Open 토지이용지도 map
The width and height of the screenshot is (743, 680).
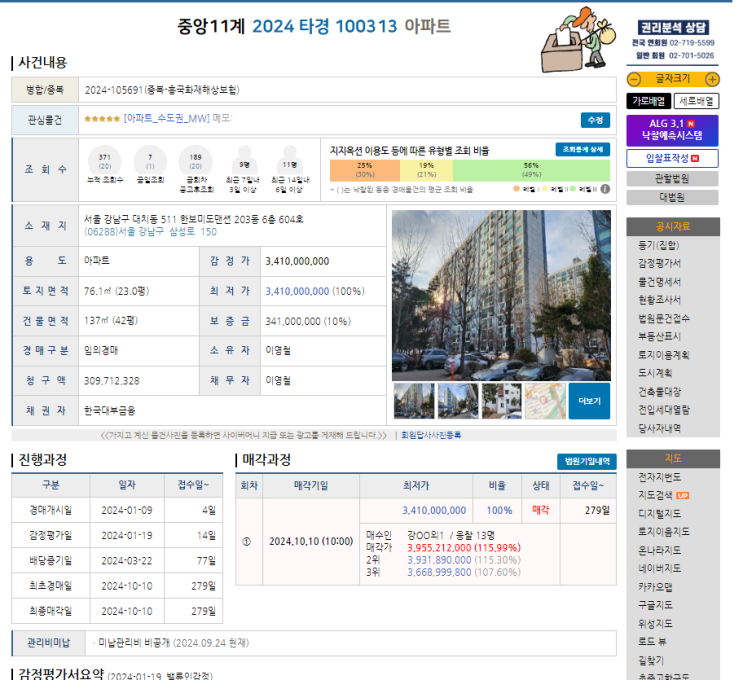coord(663,532)
